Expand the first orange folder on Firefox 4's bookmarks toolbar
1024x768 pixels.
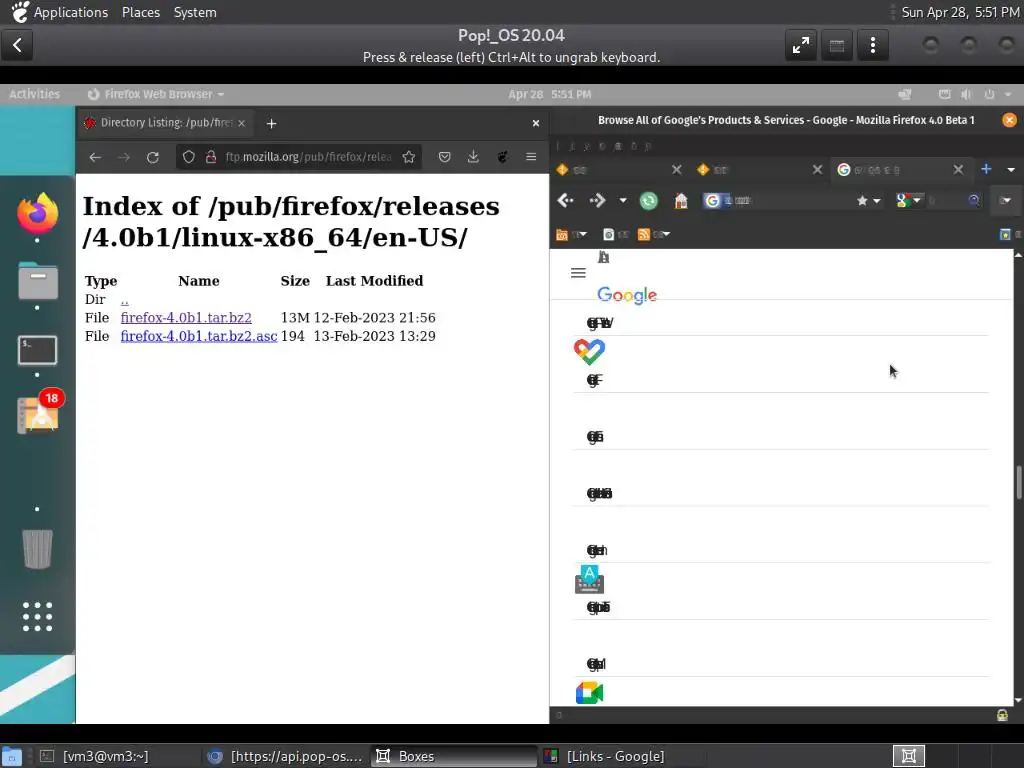pyautogui.click(x=571, y=234)
